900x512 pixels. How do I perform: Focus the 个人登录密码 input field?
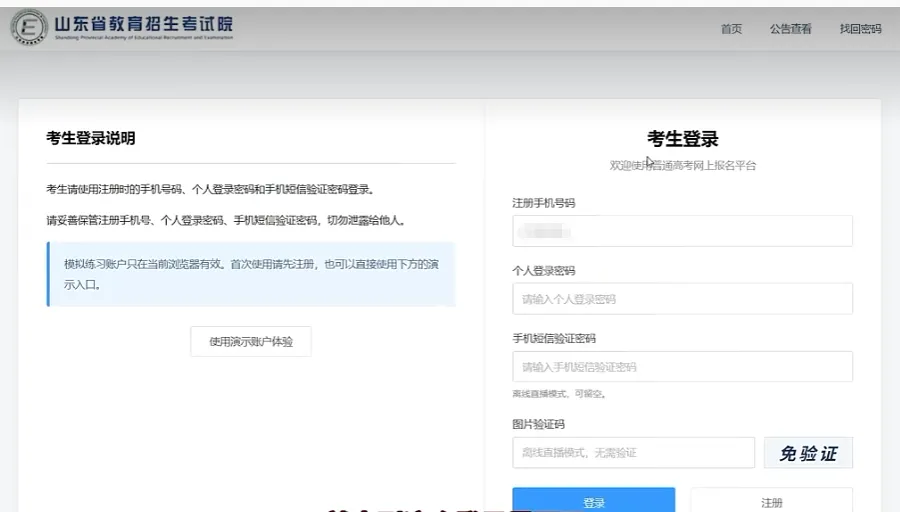(682, 299)
